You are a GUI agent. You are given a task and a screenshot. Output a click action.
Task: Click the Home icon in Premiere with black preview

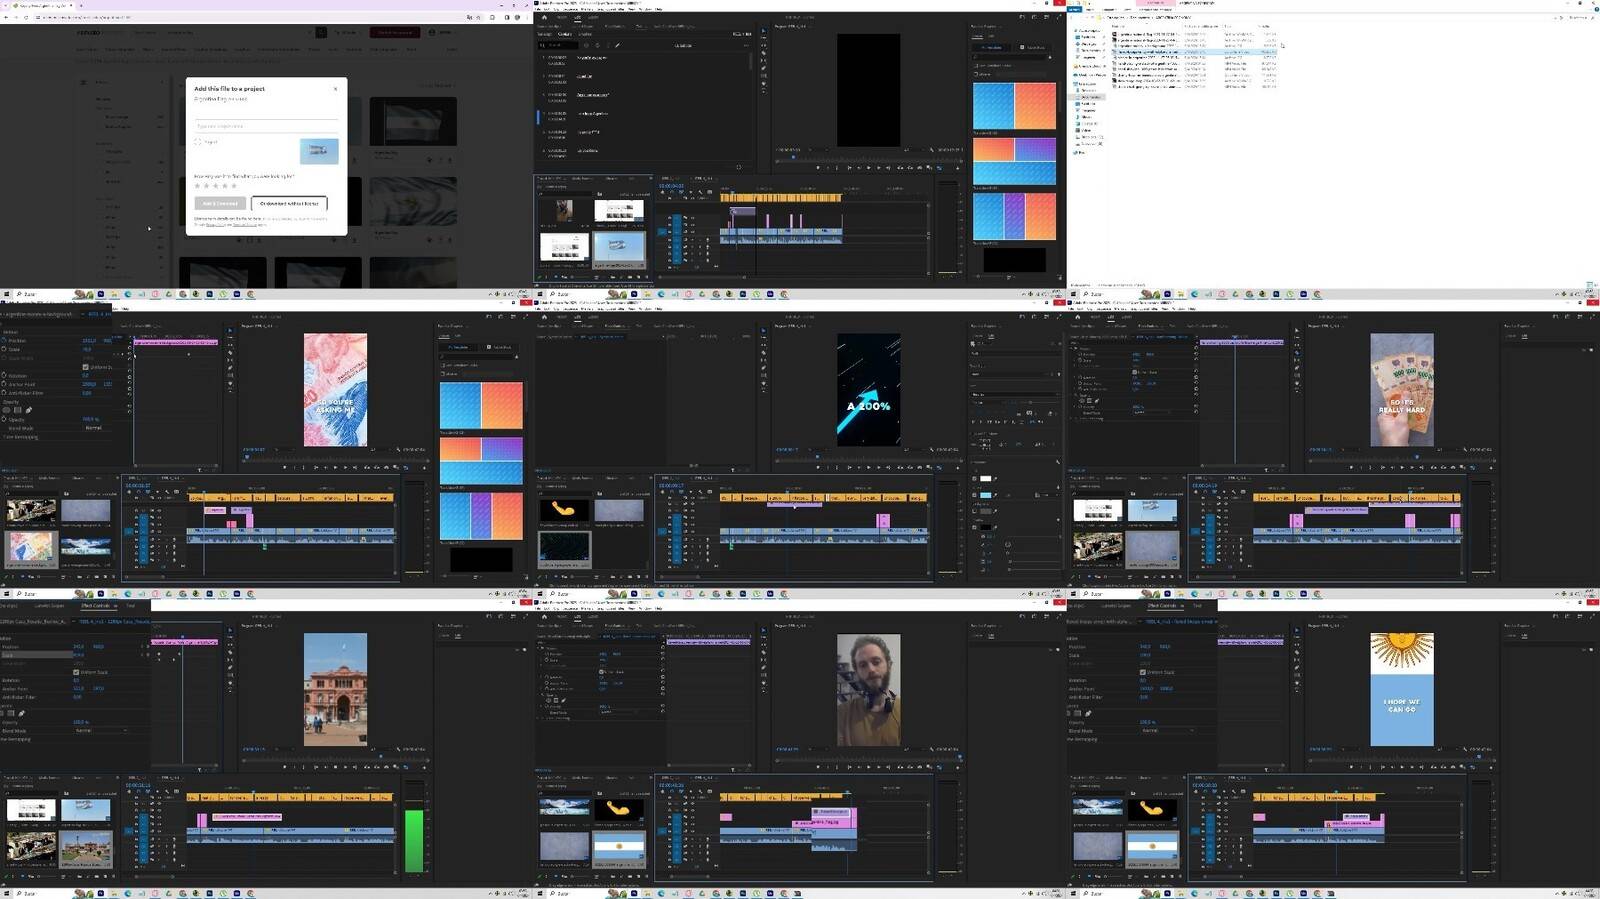(544, 17)
